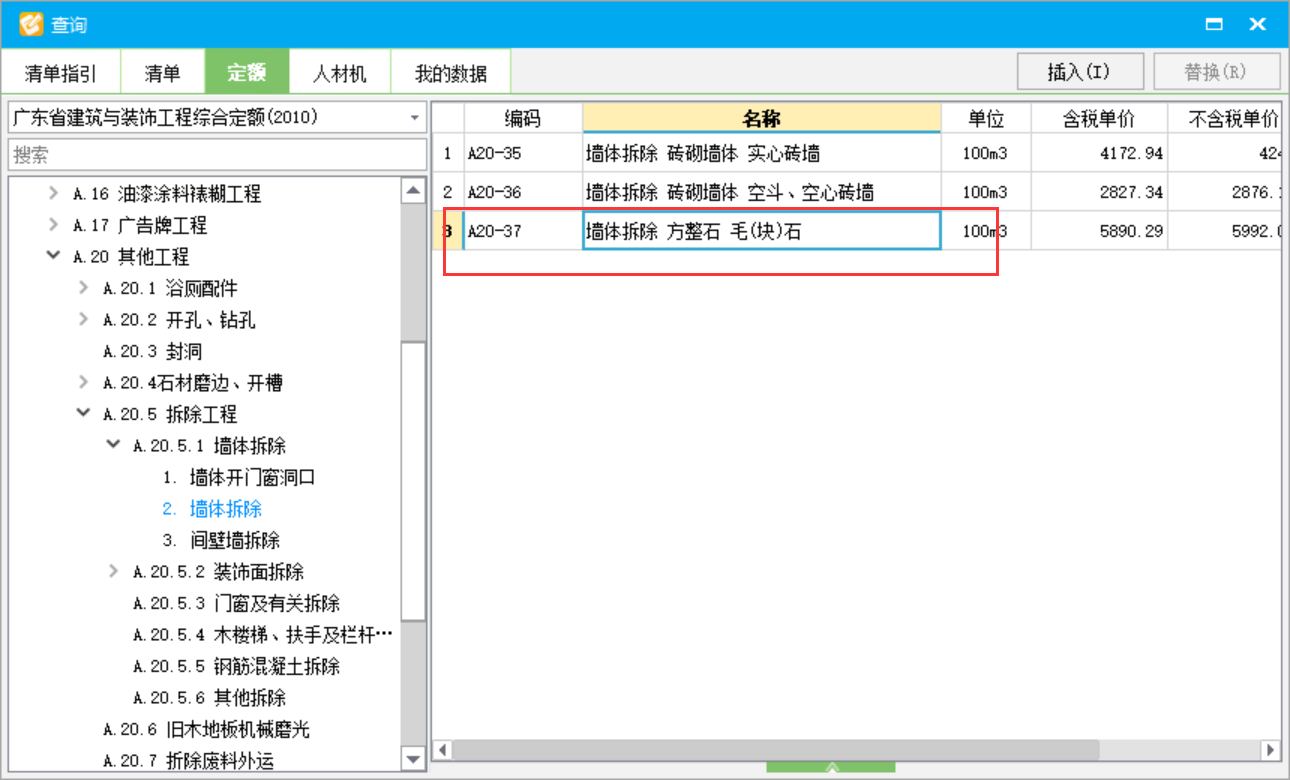Image resolution: width=1290 pixels, height=780 pixels.
Task: Switch to the 清单指引 tab
Action: pos(61,73)
